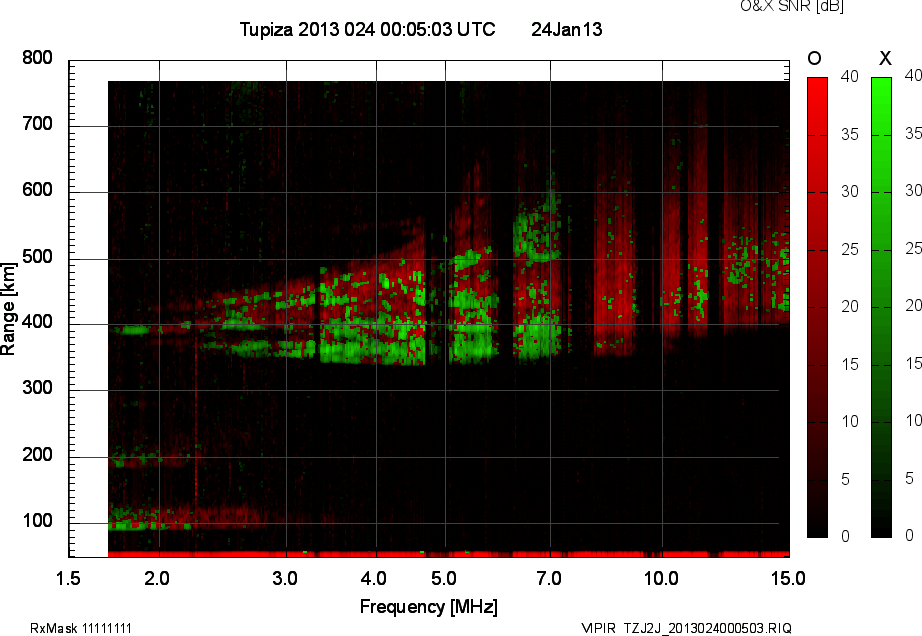The width and height of the screenshot is (922, 636).
Task: Click the 400 km range tick label
Action: click(x=37, y=322)
